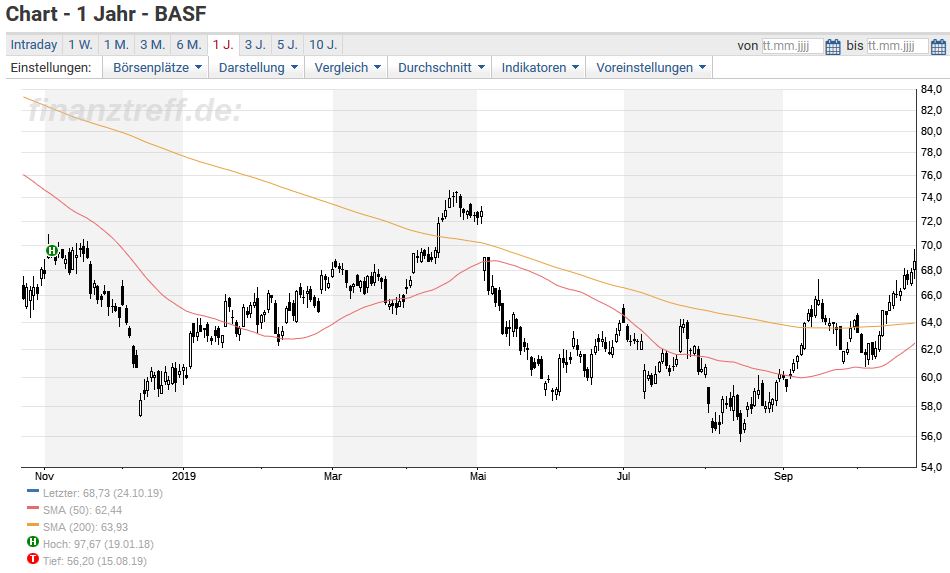
Task: Open the Indikatoren dropdown
Action: click(x=539, y=67)
